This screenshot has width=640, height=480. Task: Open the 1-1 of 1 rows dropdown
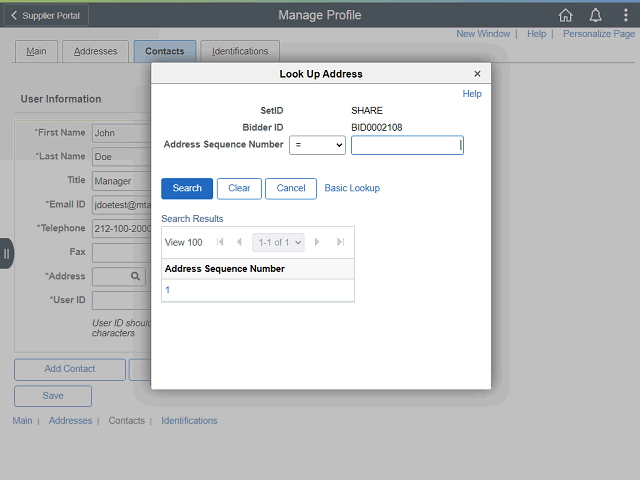(278, 242)
